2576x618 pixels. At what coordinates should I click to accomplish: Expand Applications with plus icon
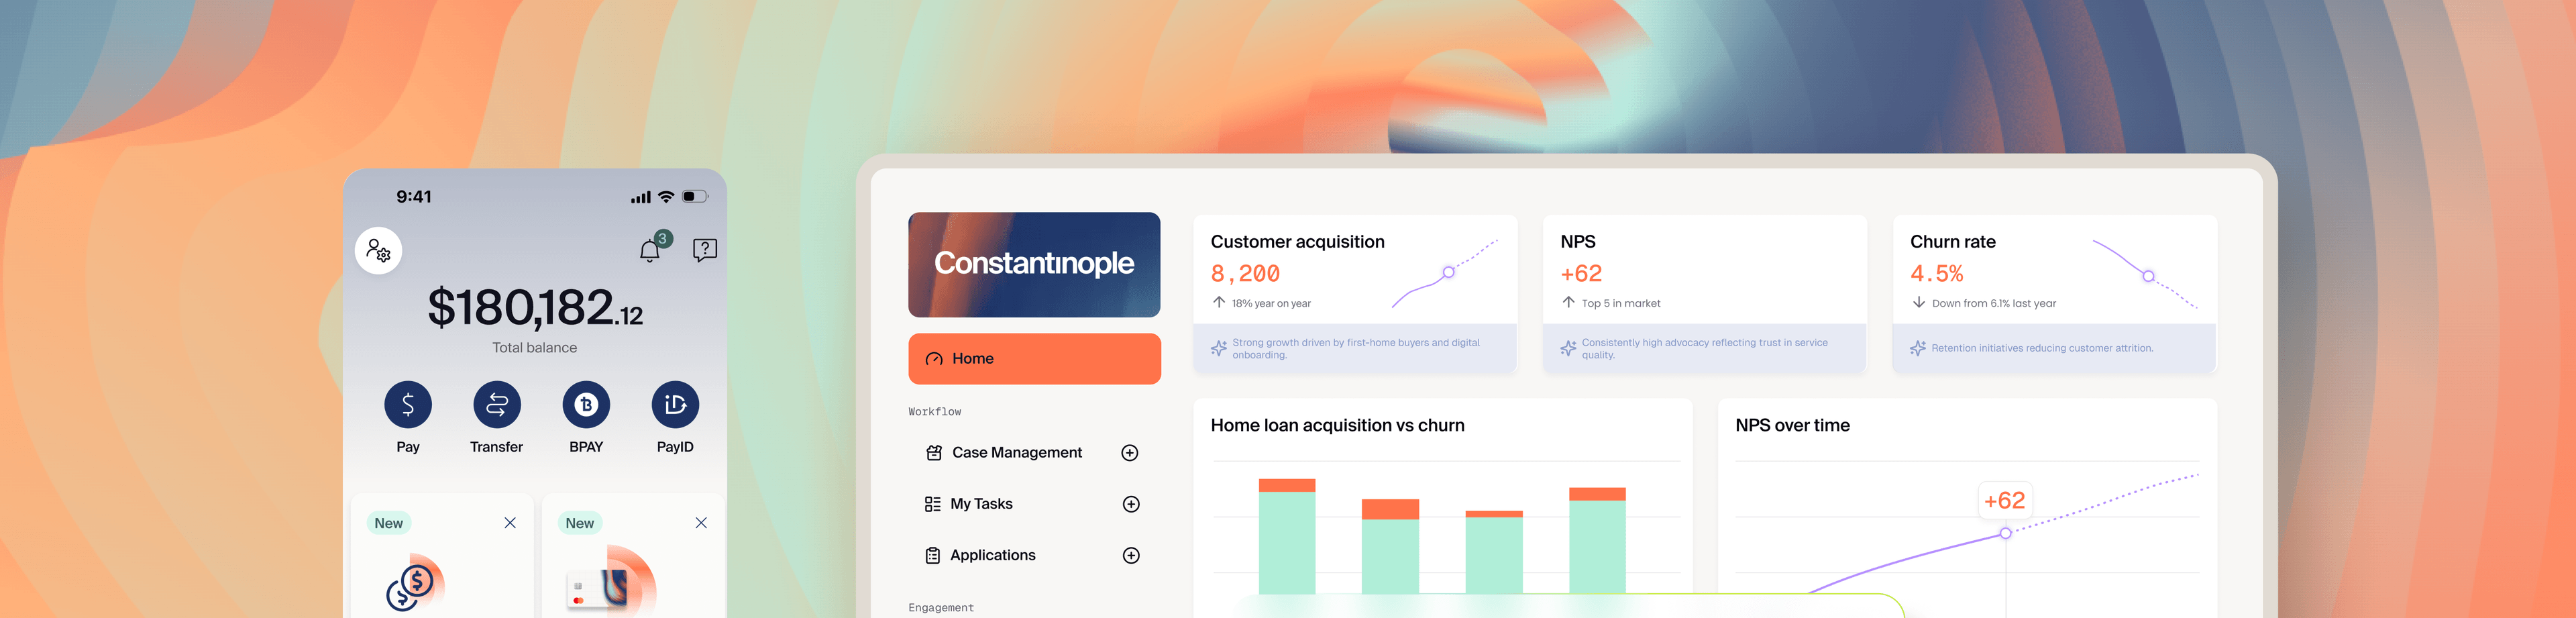1131,556
